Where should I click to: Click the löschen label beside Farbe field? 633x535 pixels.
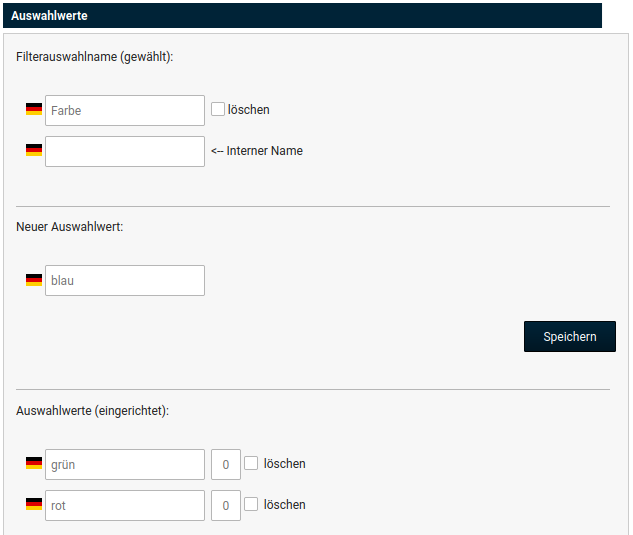[x=249, y=110]
